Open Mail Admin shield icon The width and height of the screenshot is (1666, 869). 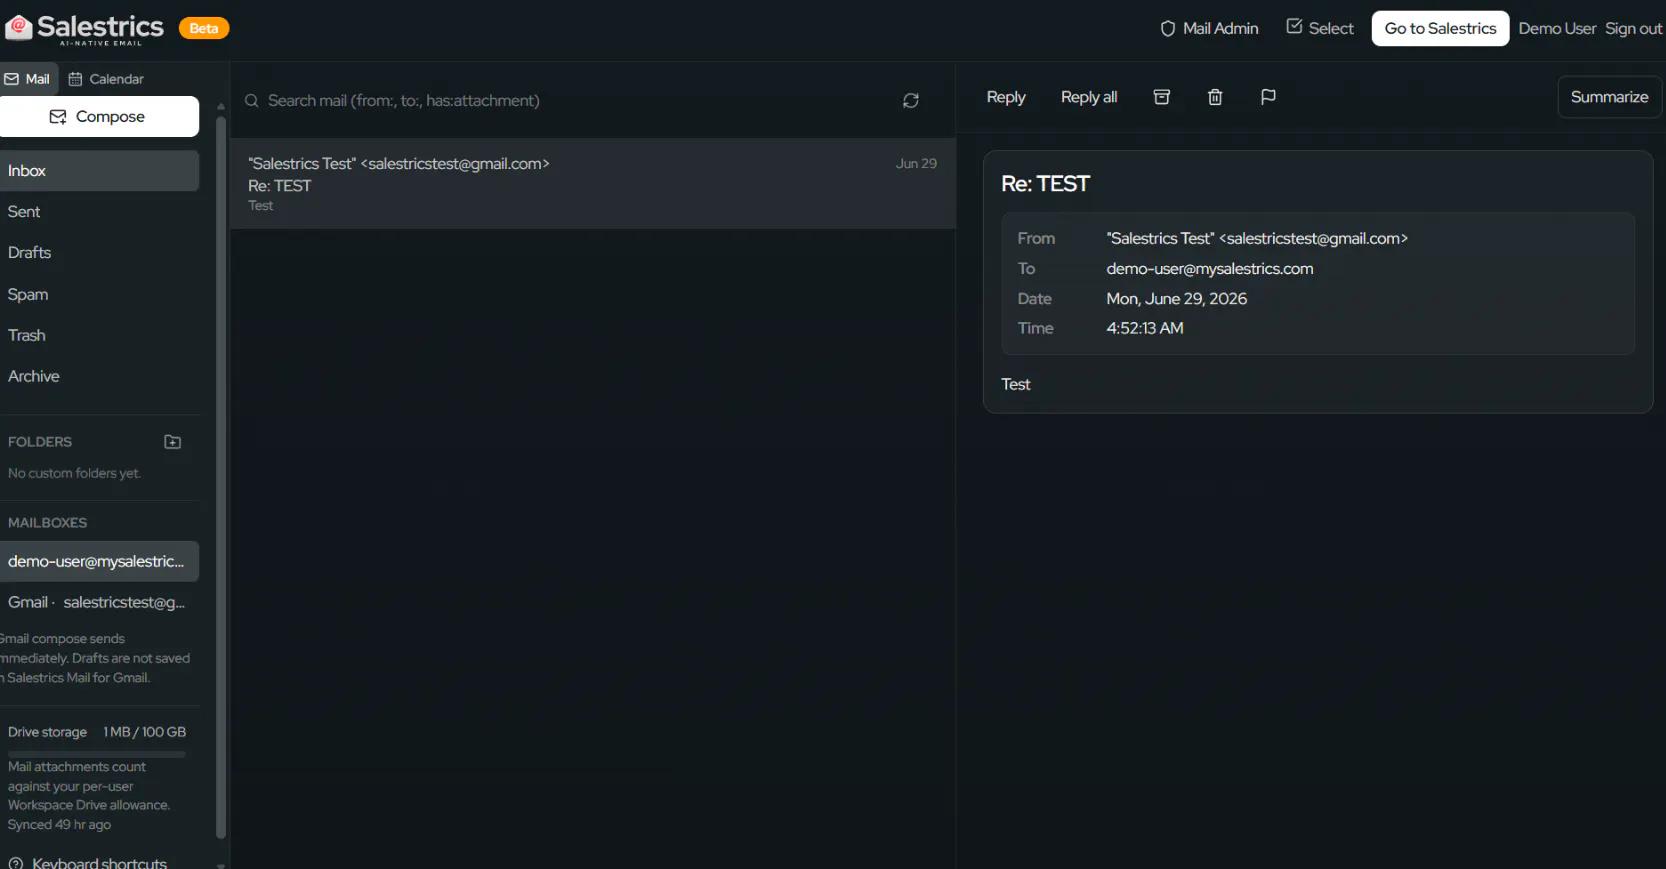(1167, 28)
